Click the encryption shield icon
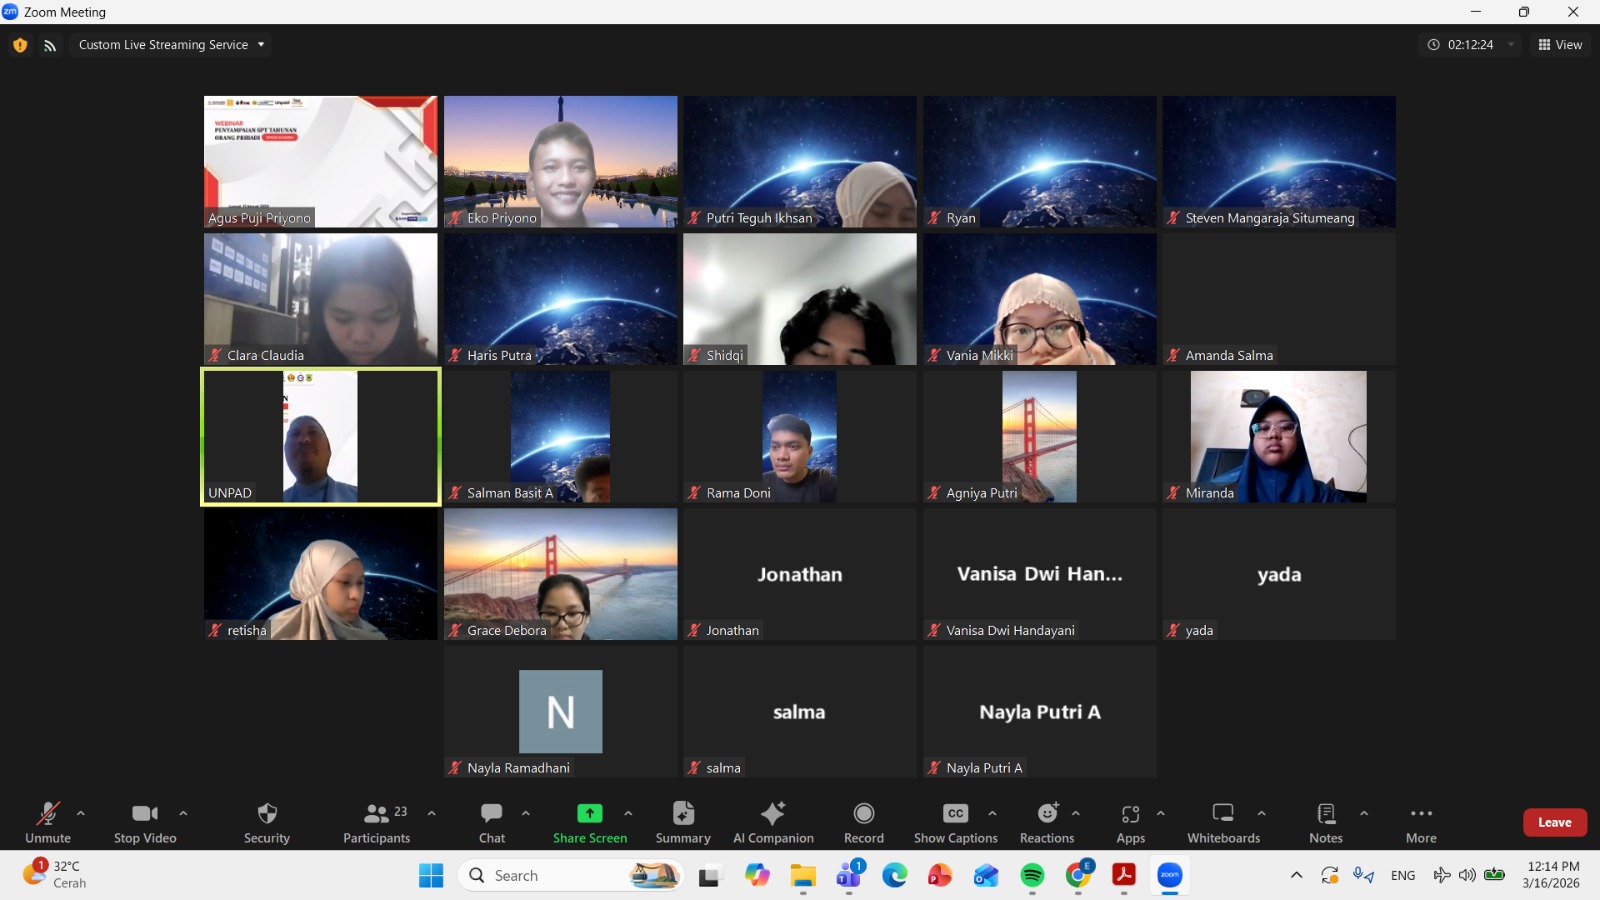Screen dimensions: 1600x900 pos(20,45)
